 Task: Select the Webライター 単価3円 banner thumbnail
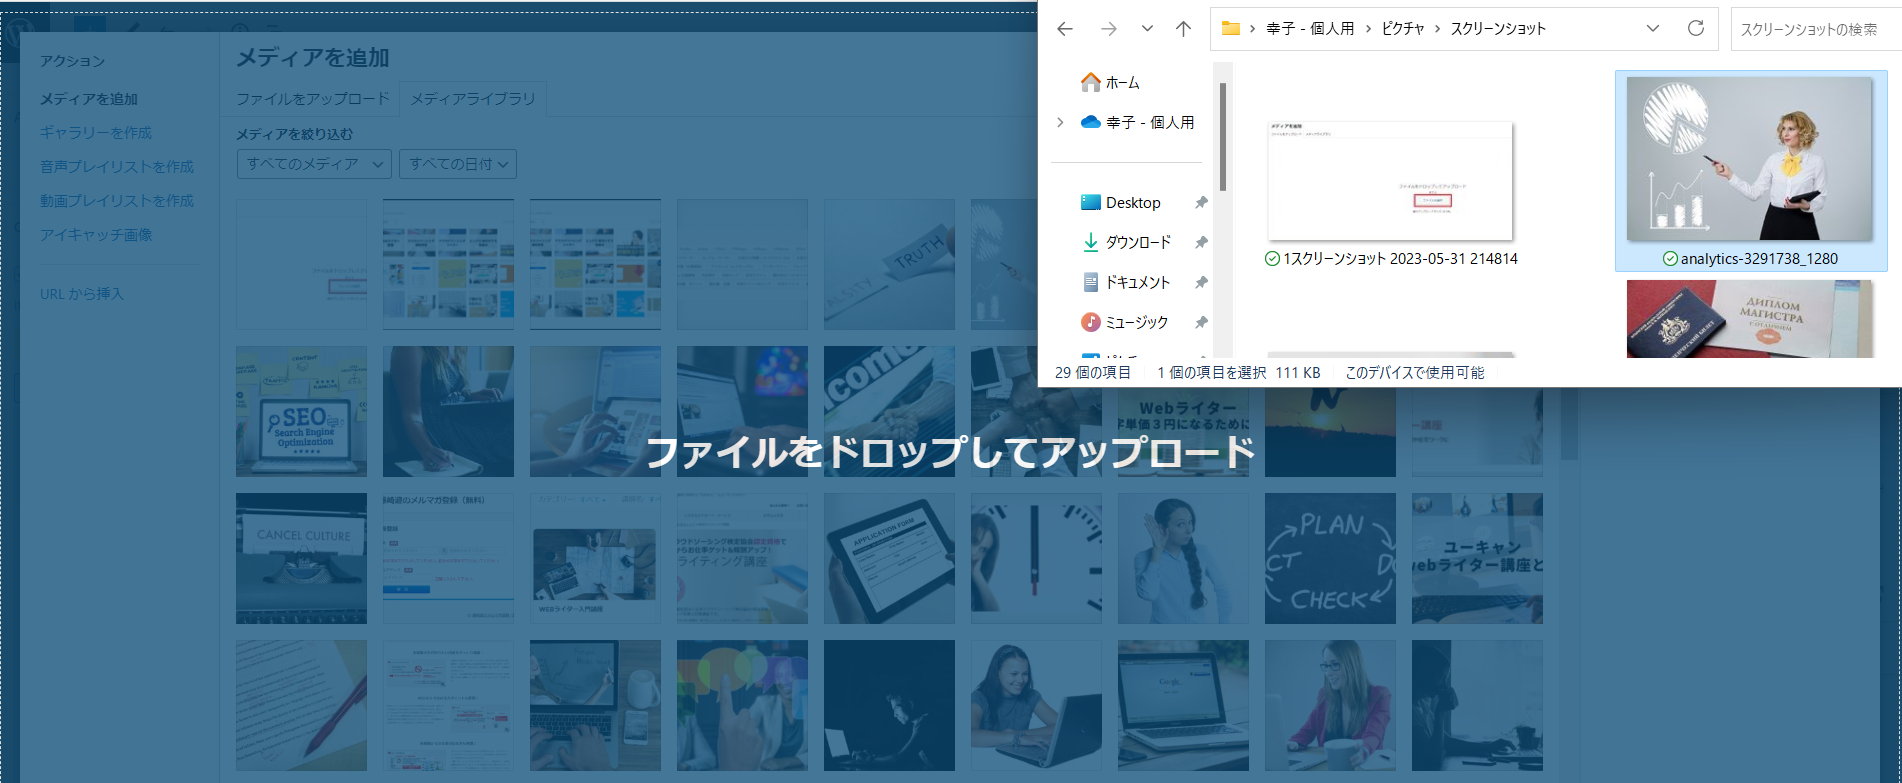point(1183,432)
